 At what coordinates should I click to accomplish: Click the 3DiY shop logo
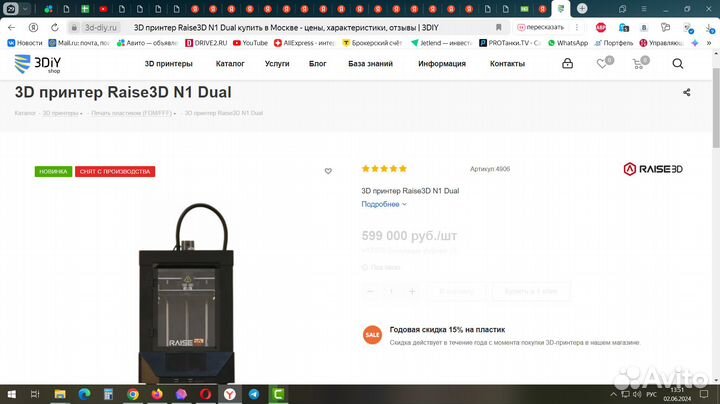38,64
